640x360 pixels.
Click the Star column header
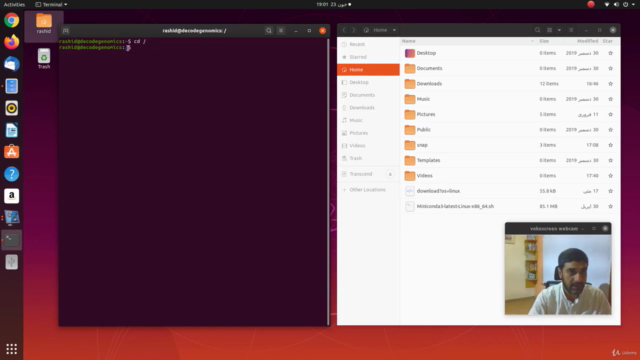click(608, 41)
